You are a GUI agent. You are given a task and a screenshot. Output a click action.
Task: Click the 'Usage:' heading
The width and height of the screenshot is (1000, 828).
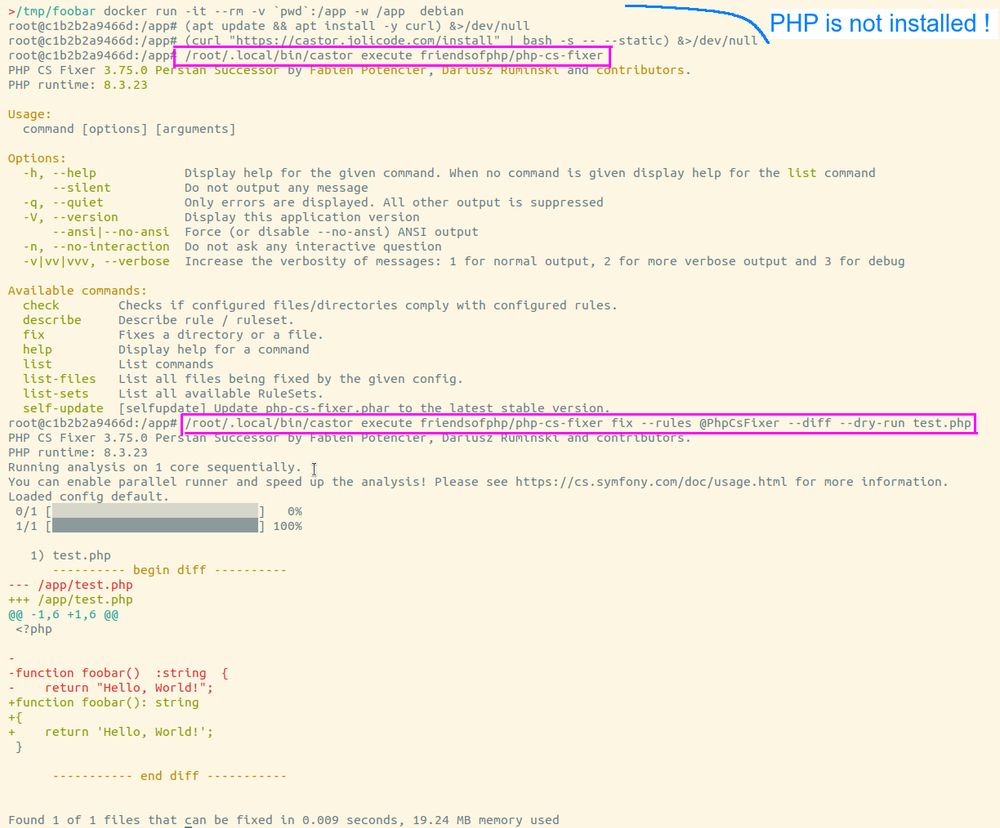tap(30, 114)
